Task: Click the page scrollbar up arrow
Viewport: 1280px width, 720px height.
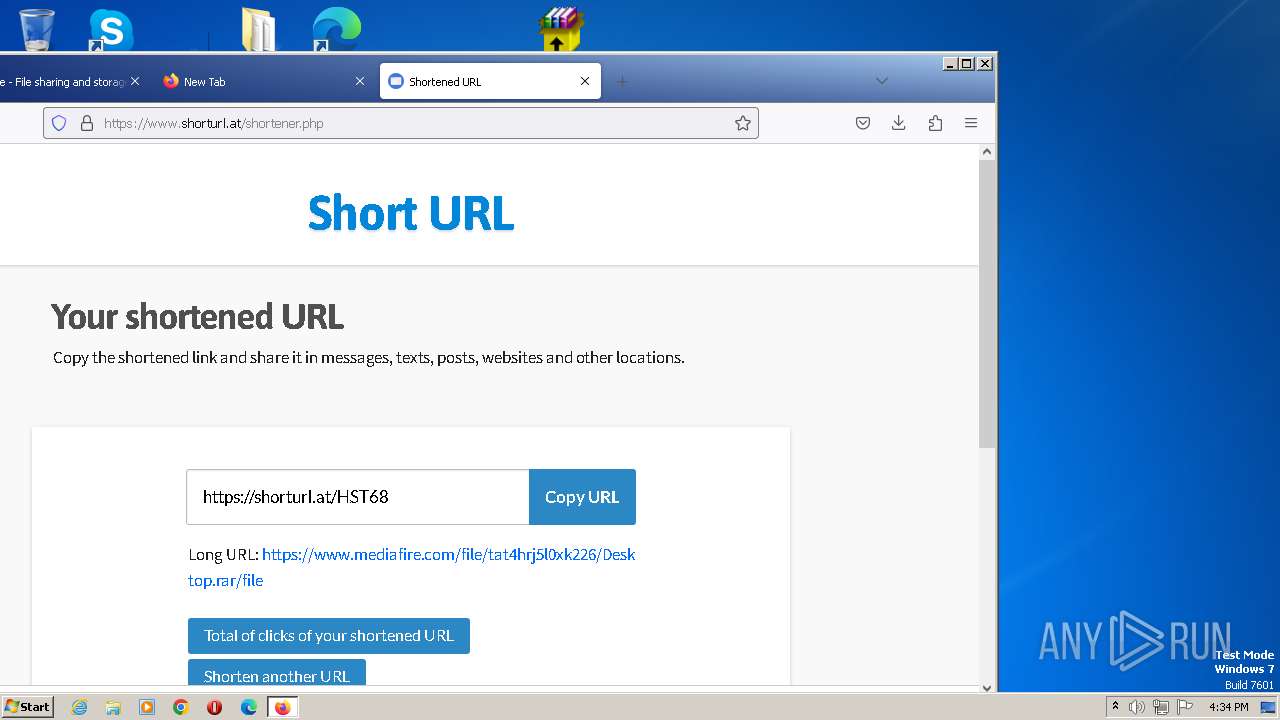Action: [987, 152]
